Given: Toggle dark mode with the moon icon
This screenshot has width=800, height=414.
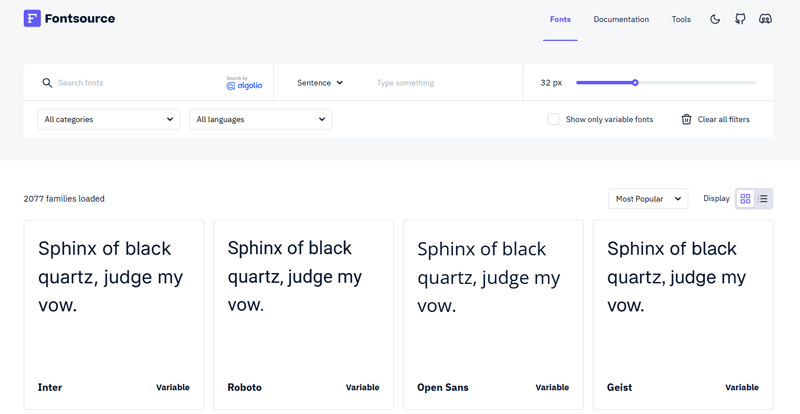Looking at the screenshot, I should coord(715,19).
